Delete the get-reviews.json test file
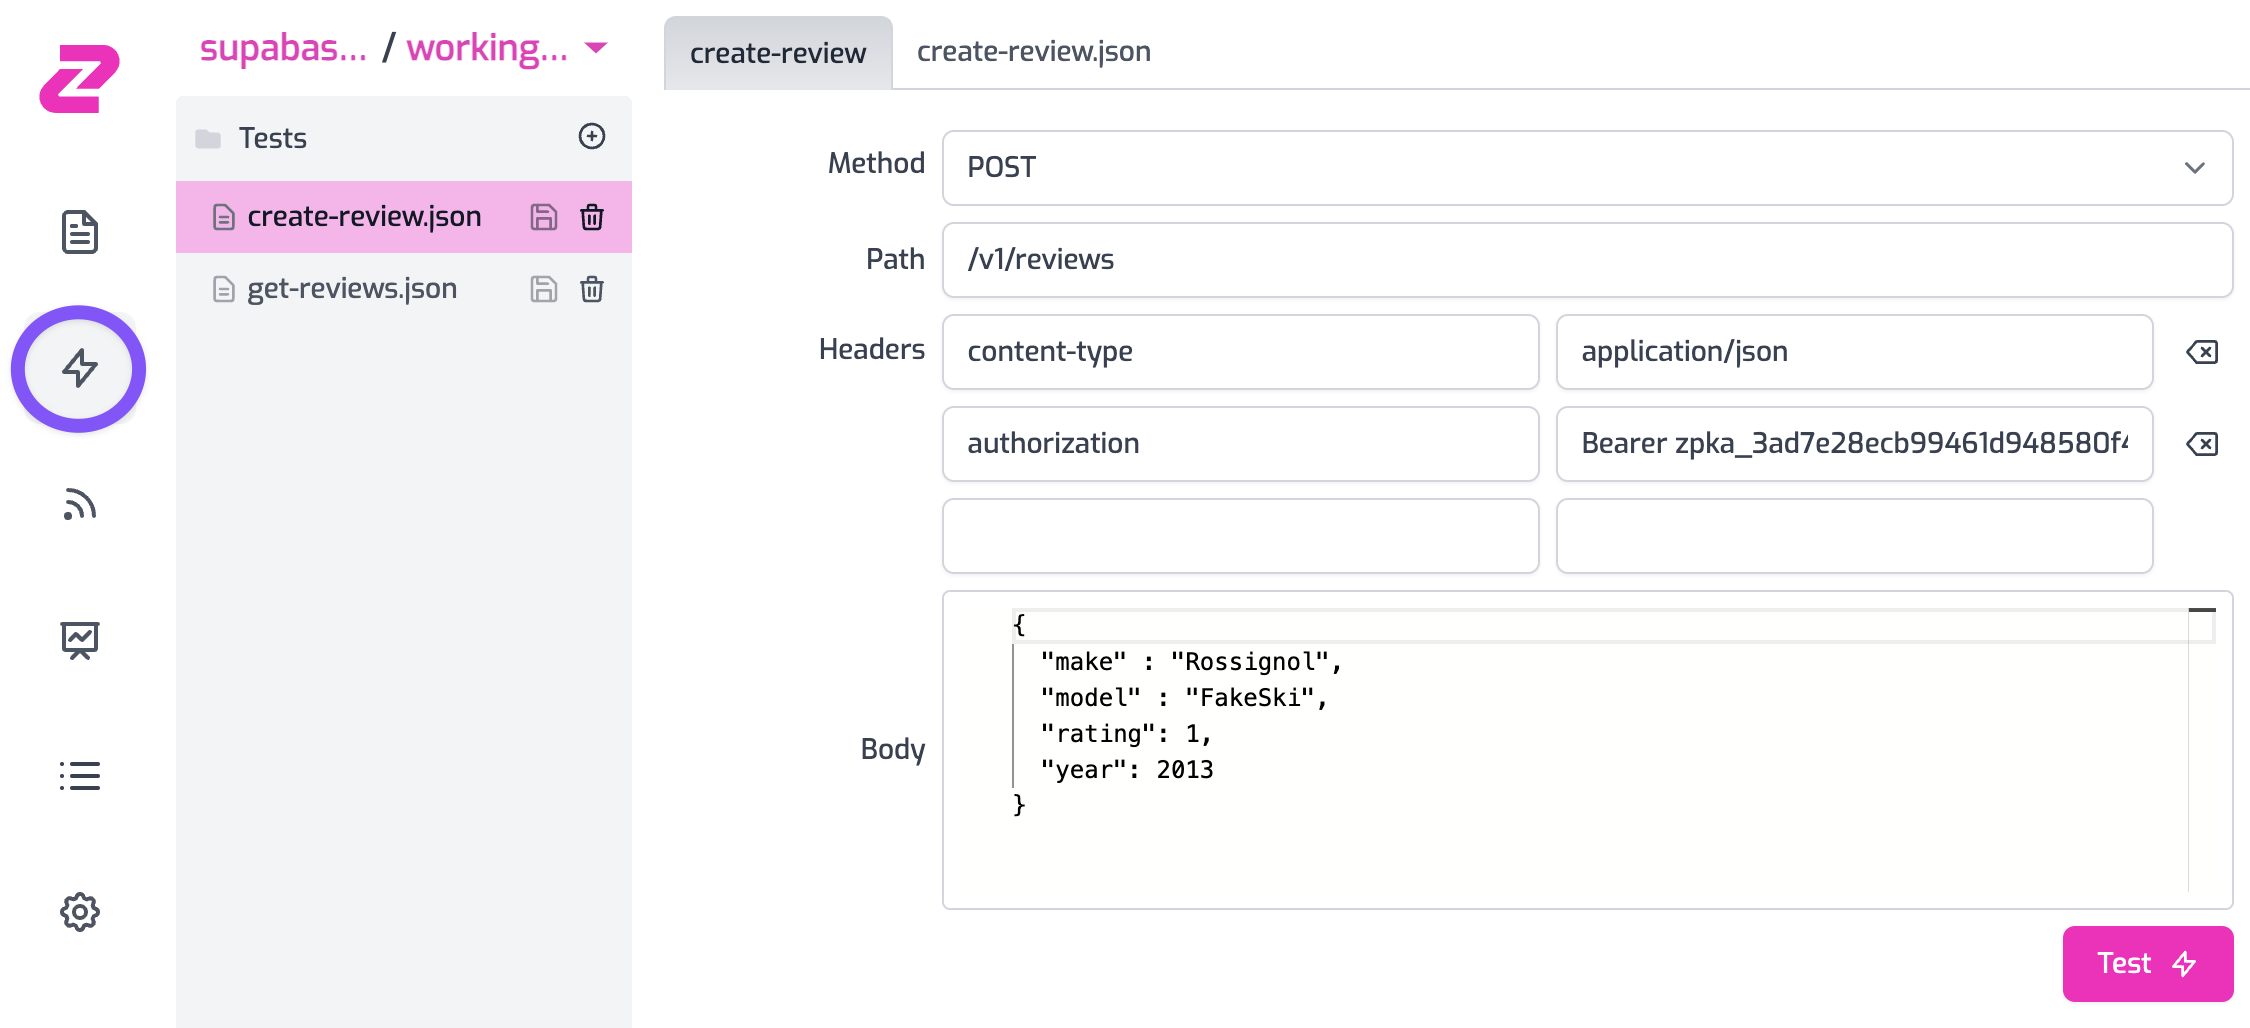 [592, 289]
